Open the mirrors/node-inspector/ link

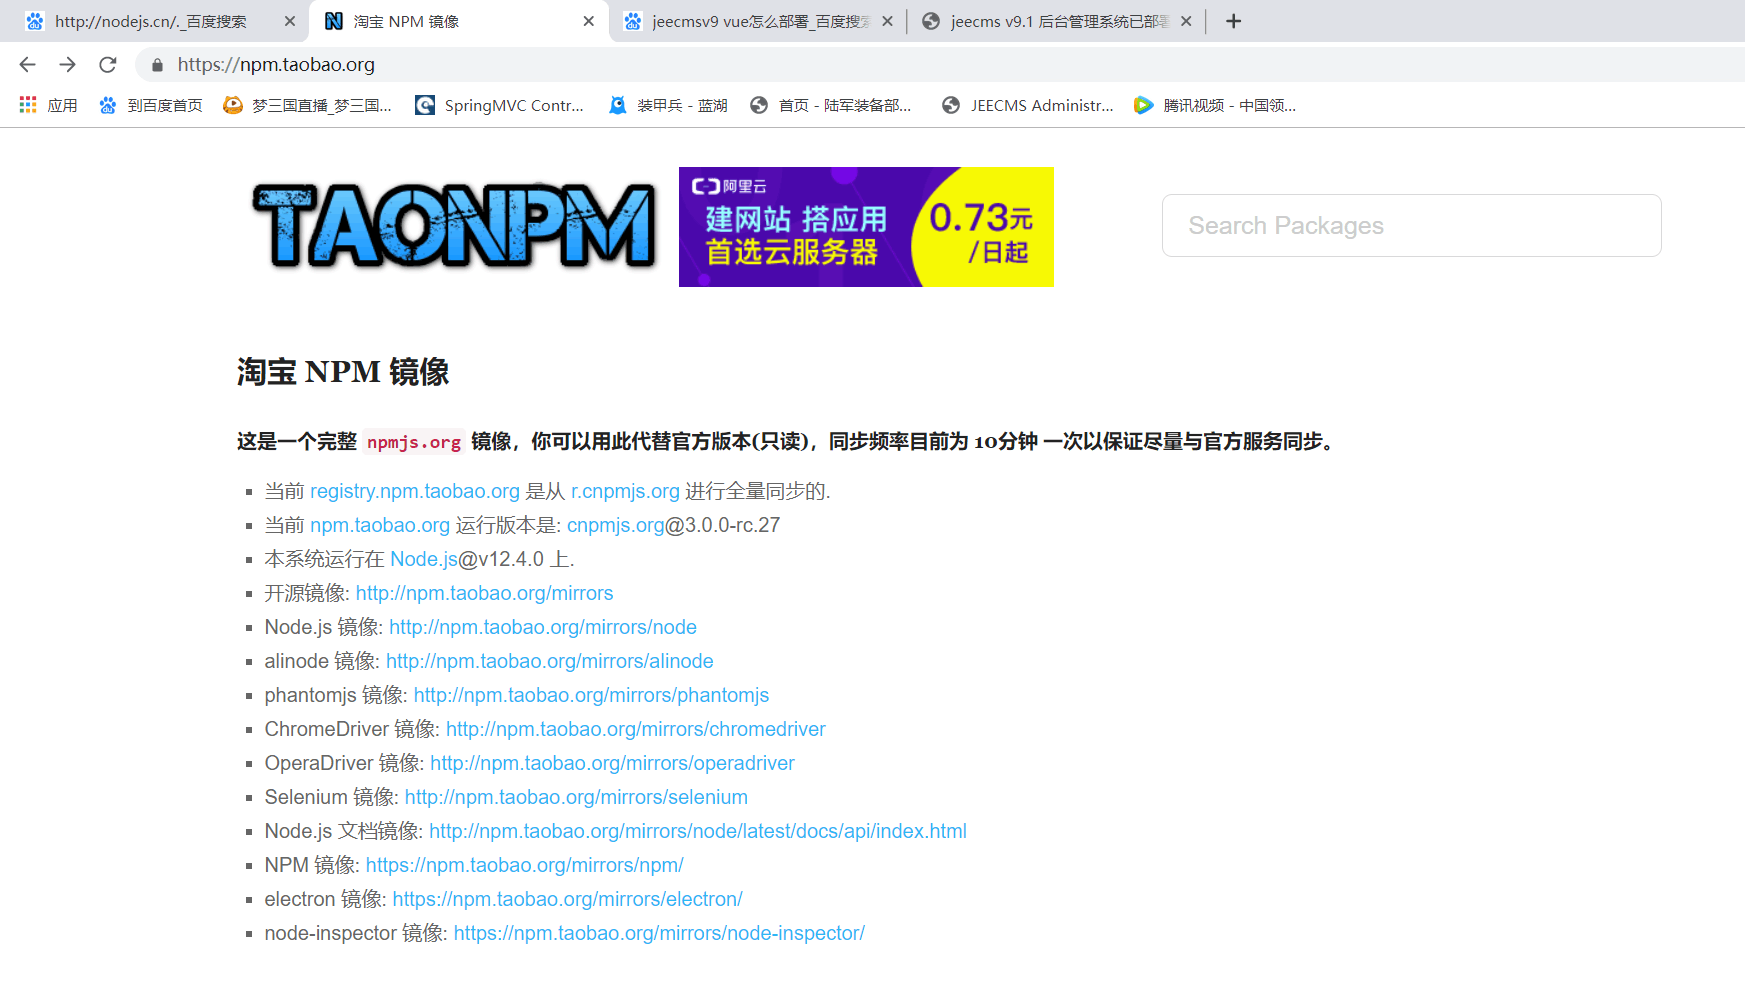[x=659, y=933]
